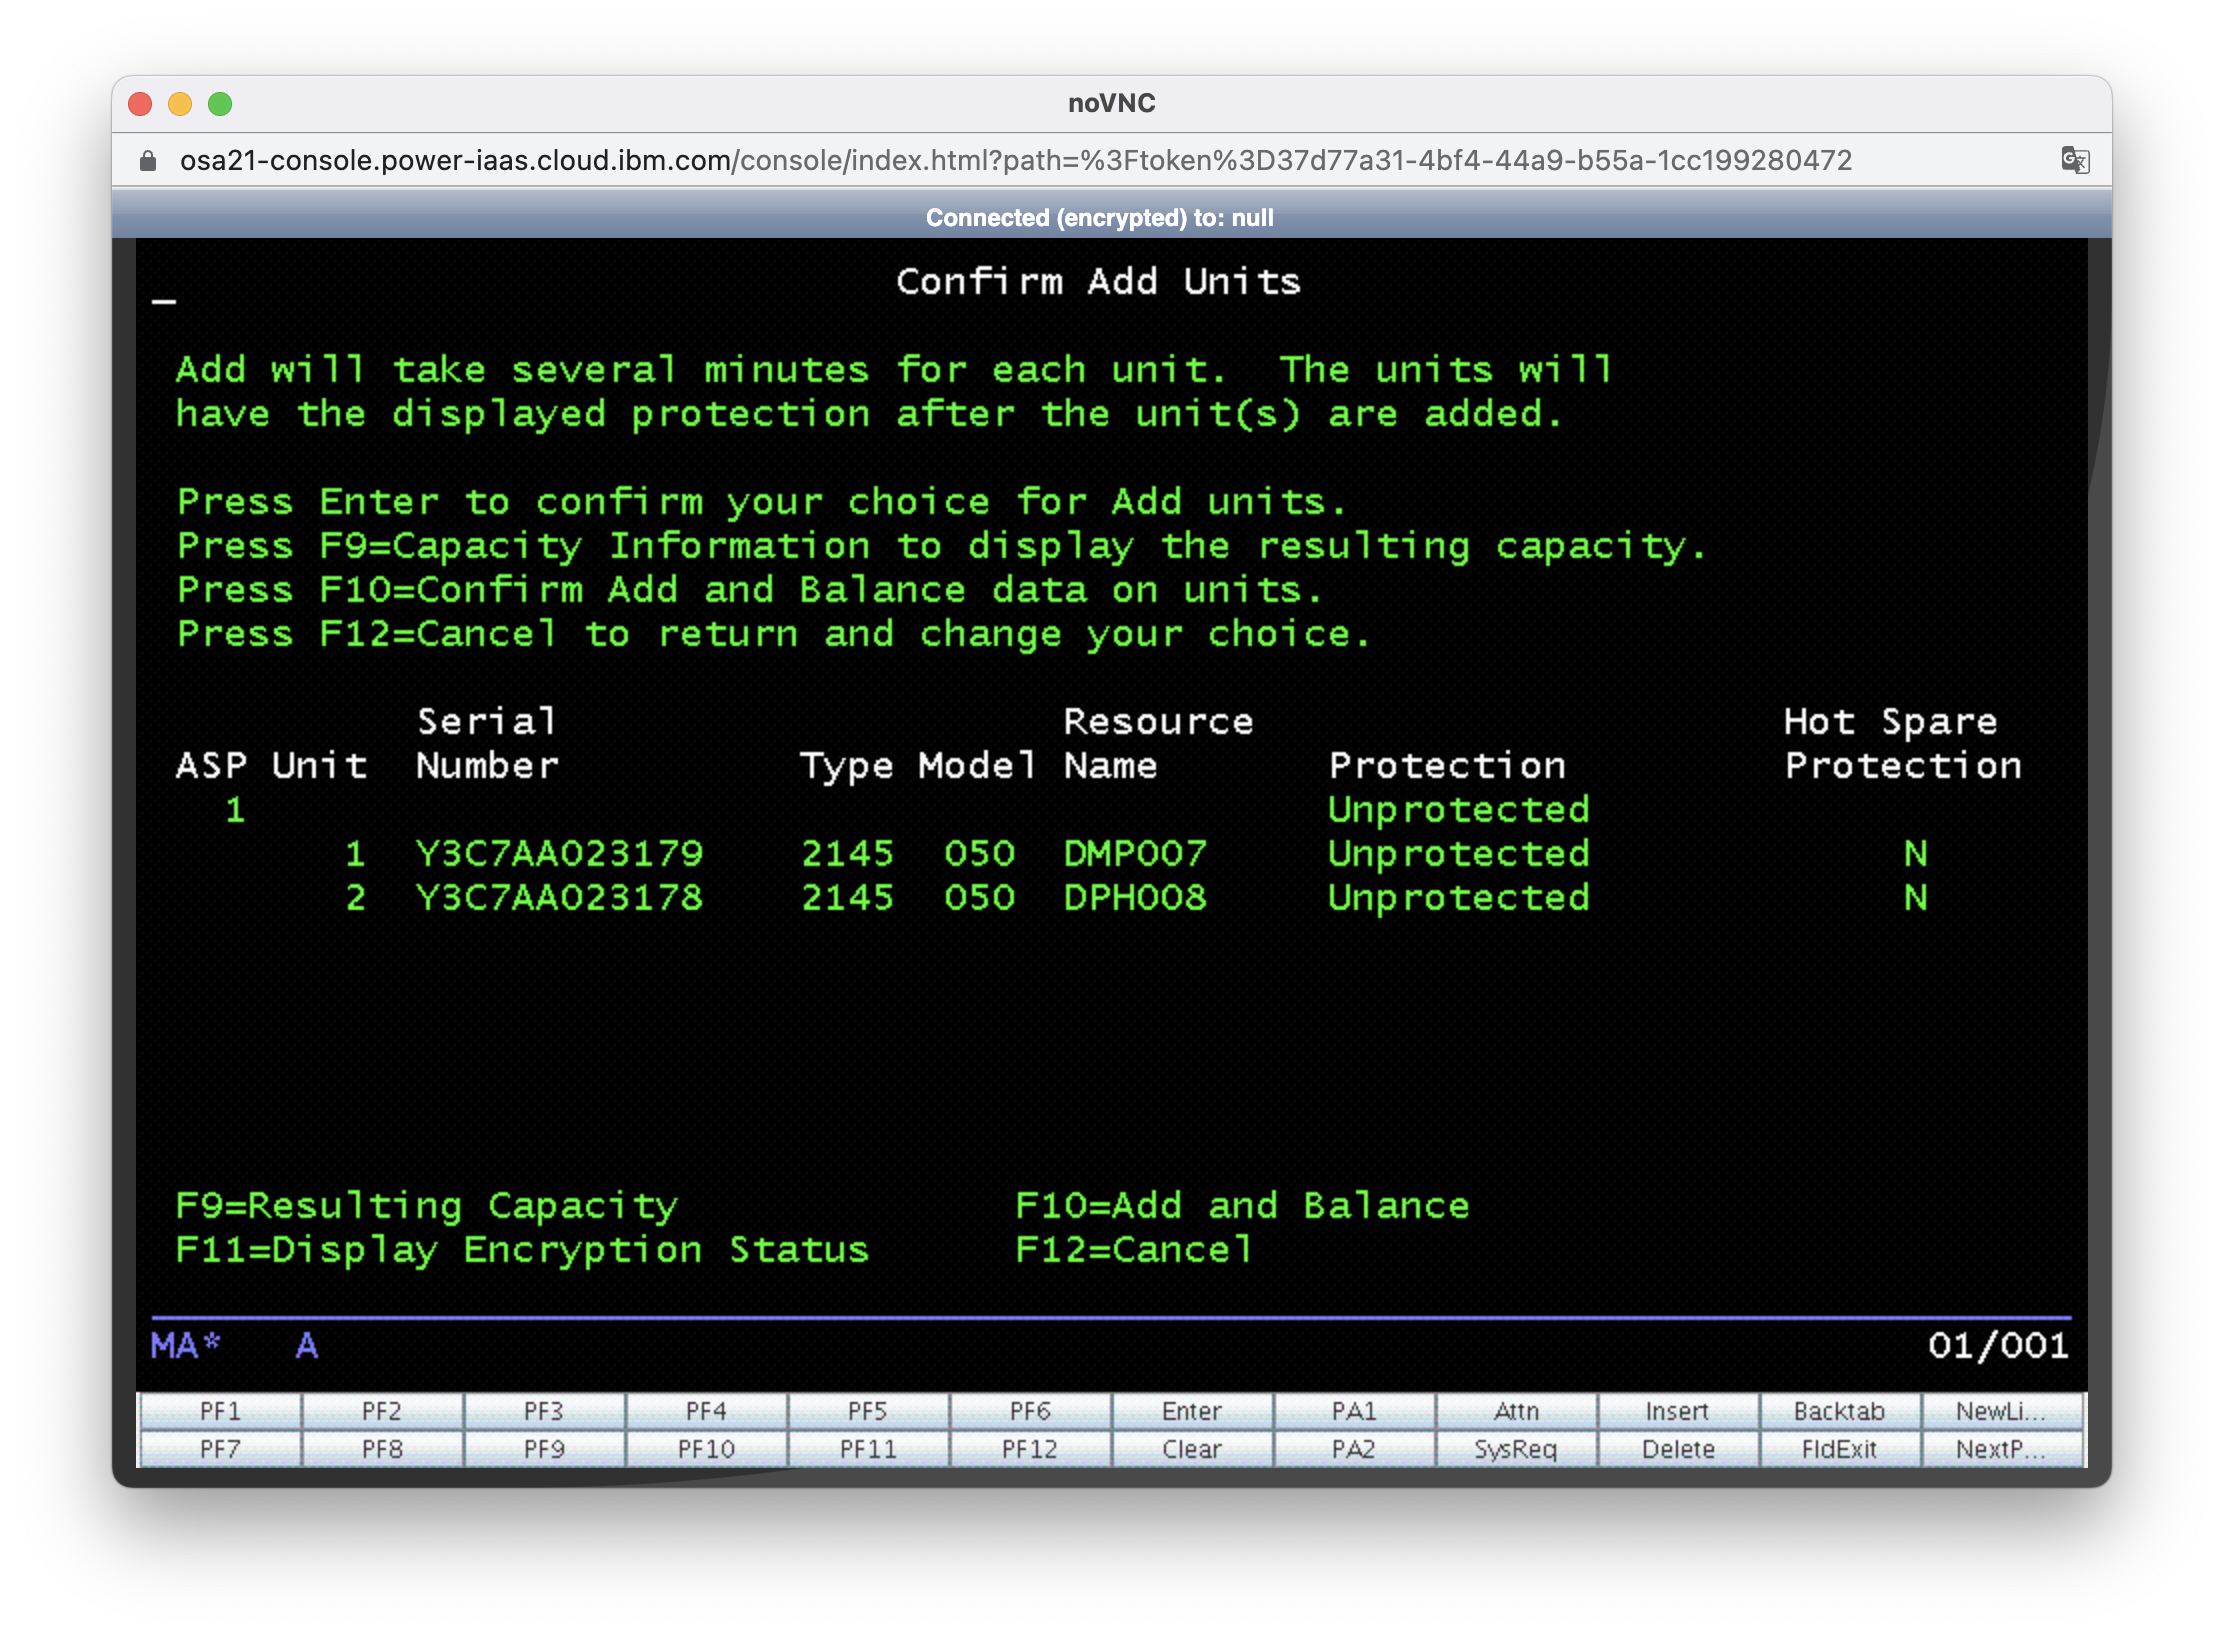The height and width of the screenshot is (1636, 2224).
Task: Click the console URL in the address bar
Action: click(x=1015, y=161)
